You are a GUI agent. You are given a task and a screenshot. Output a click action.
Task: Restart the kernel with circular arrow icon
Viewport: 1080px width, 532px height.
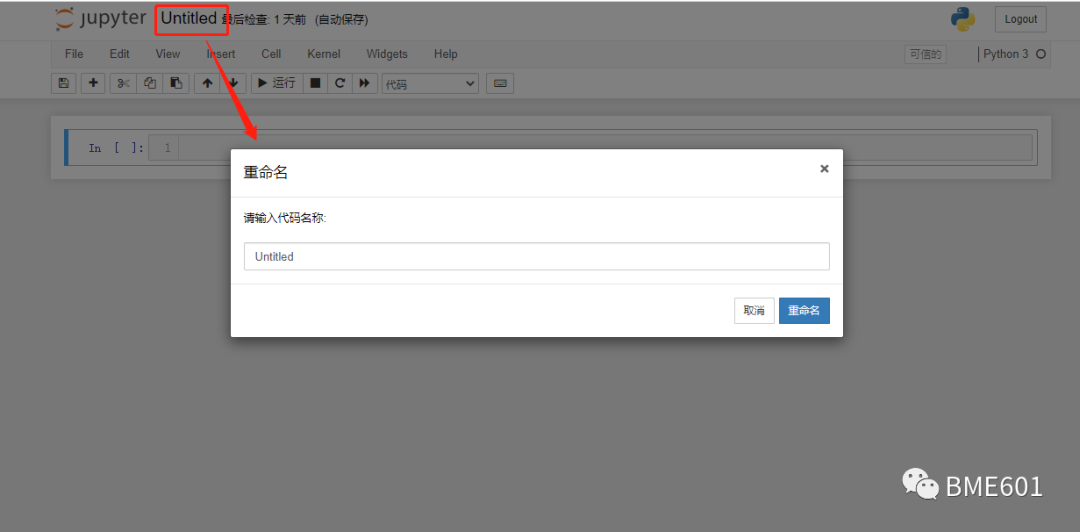pyautogui.click(x=340, y=83)
